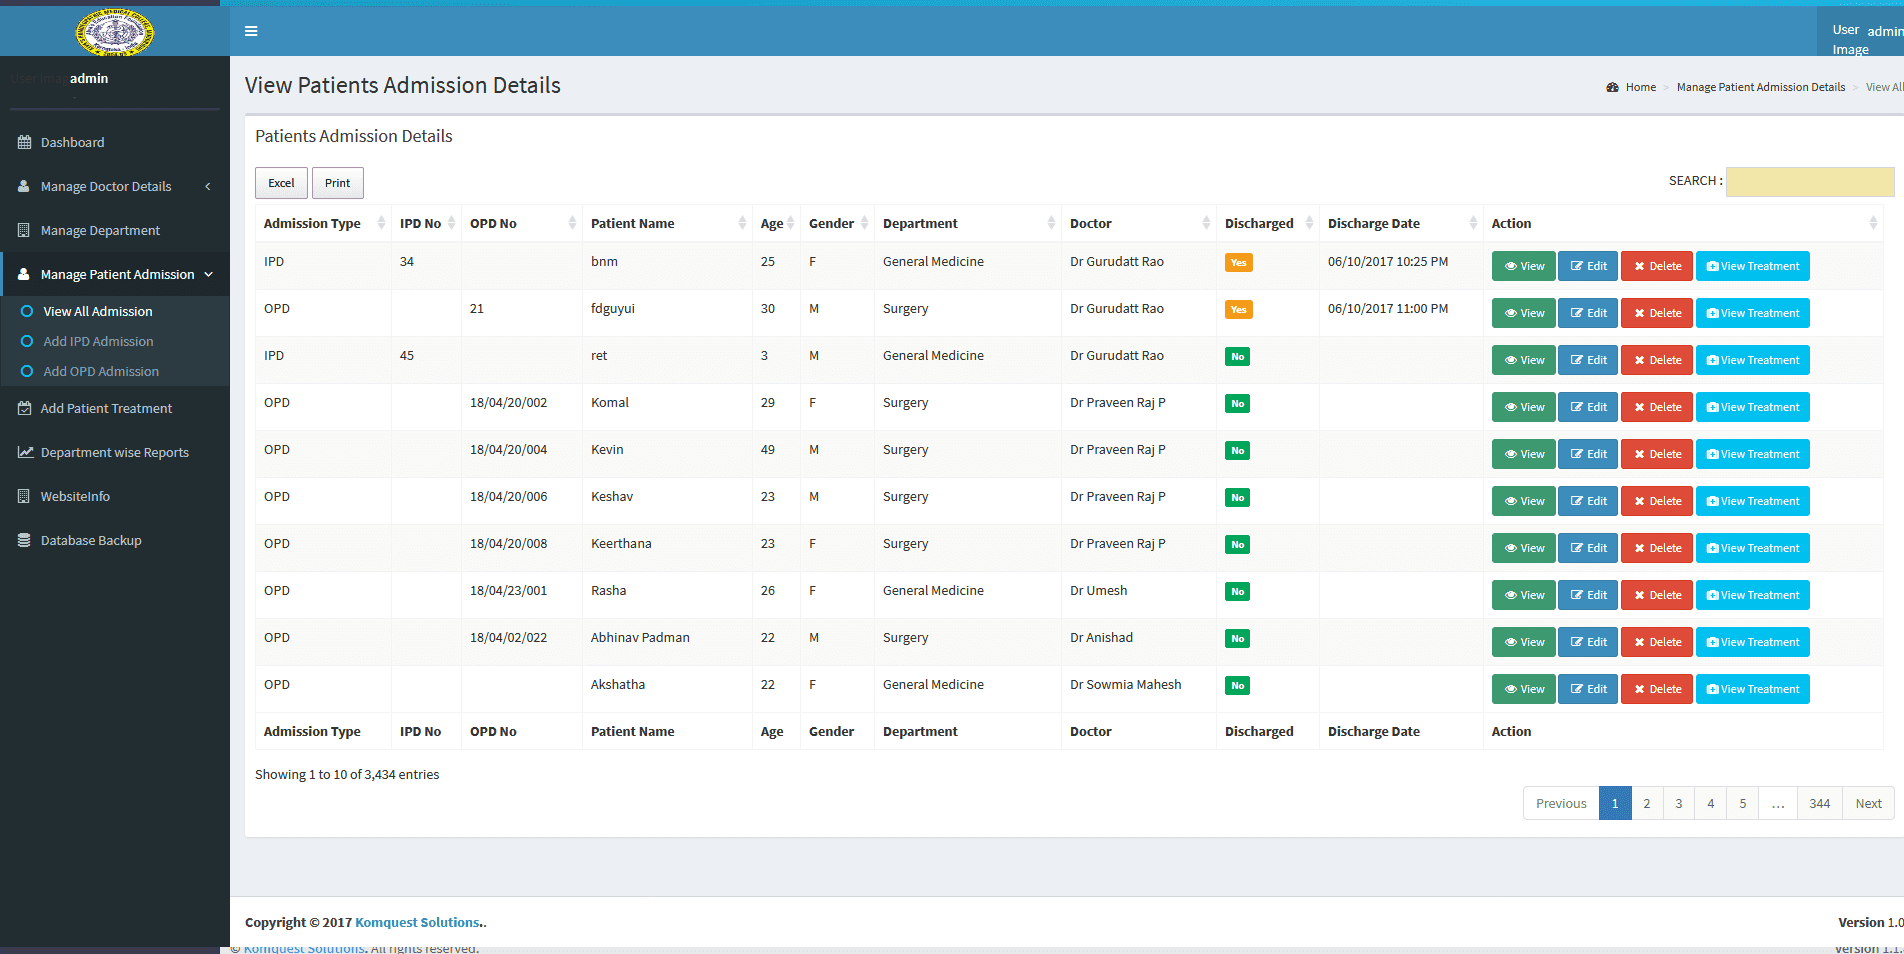This screenshot has height=954, width=1904.
Task: Select Add OPD Admission circle option
Action: [27, 371]
